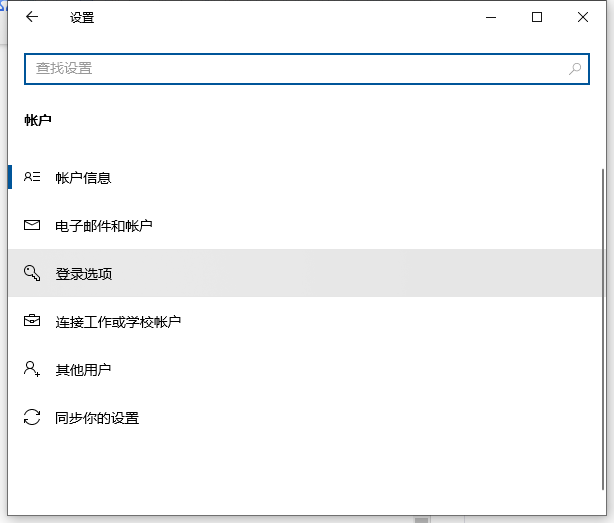
Task: Click the back arrow in Settings
Action: 32,17
